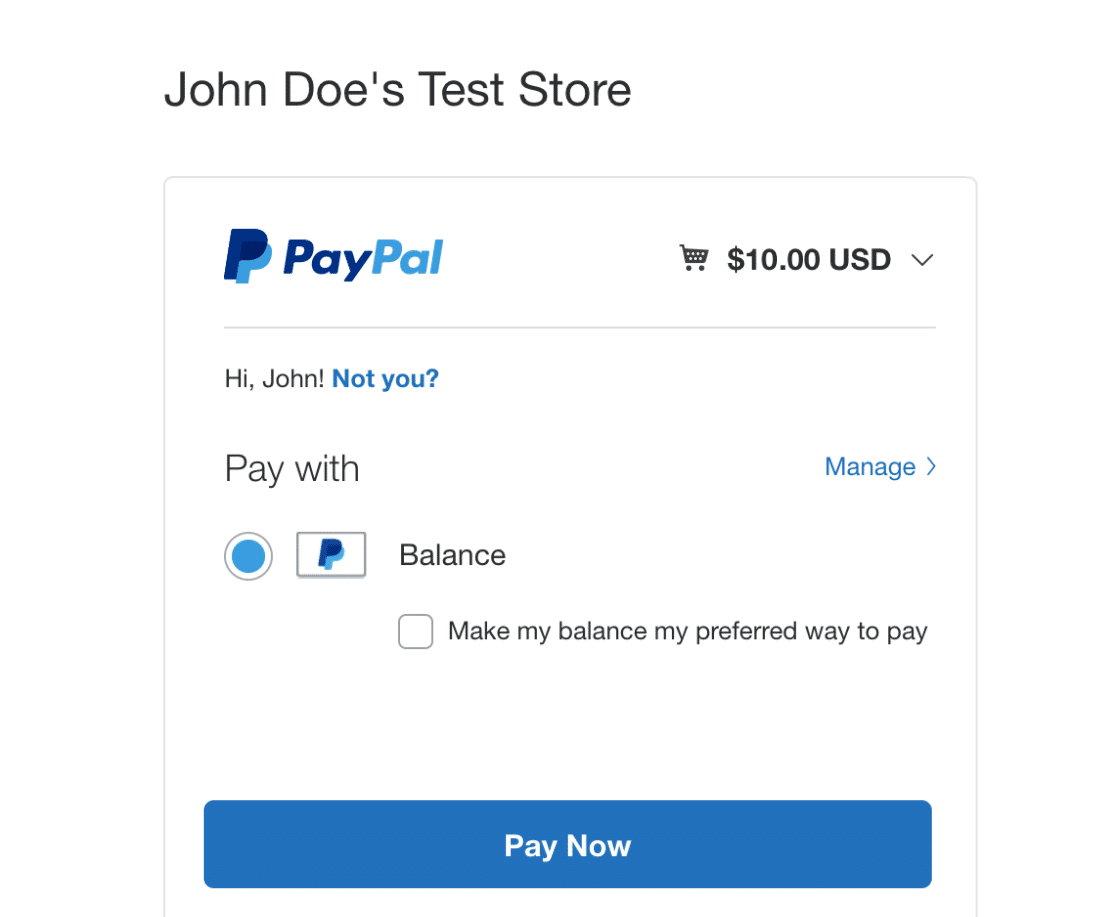Click the shopping cart icon
The image size is (1116, 917).
pos(694,259)
